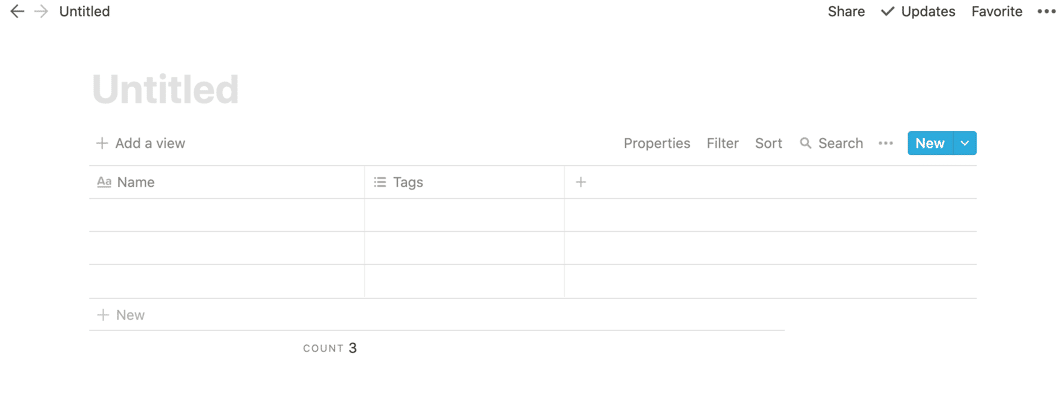Click the blue New button

[930, 143]
